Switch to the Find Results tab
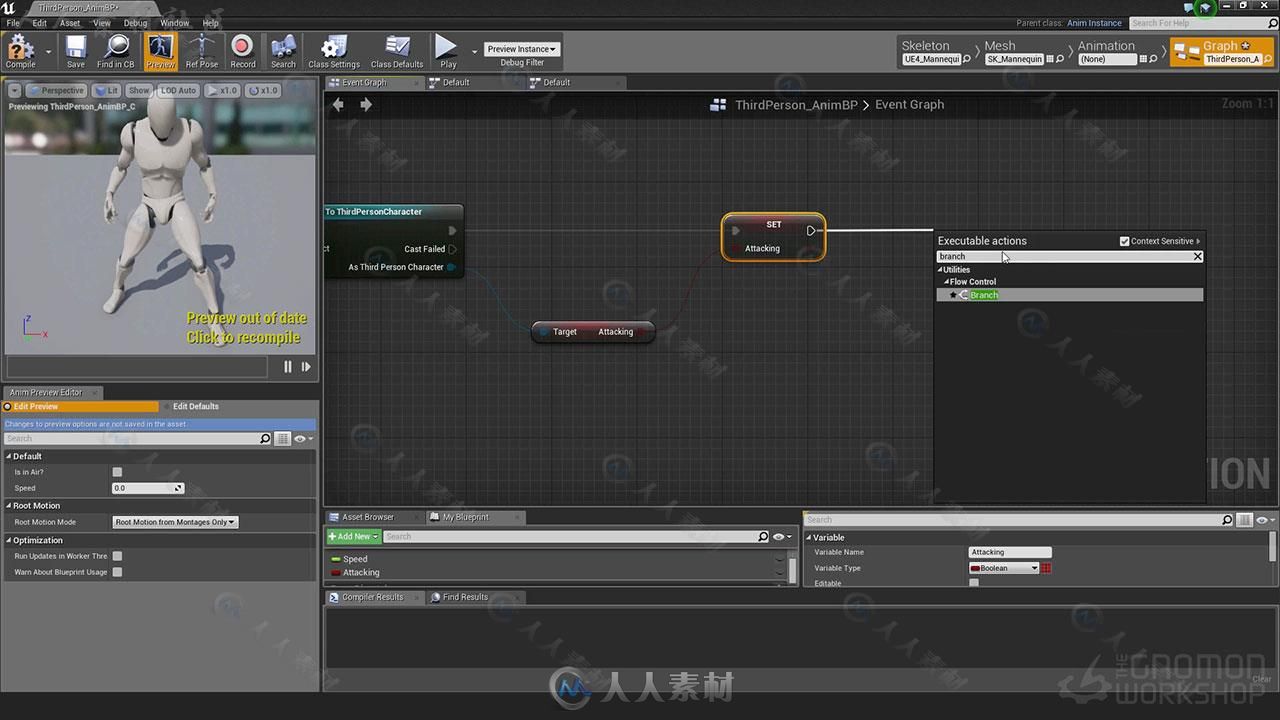The width and height of the screenshot is (1280, 720). click(x=465, y=597)
